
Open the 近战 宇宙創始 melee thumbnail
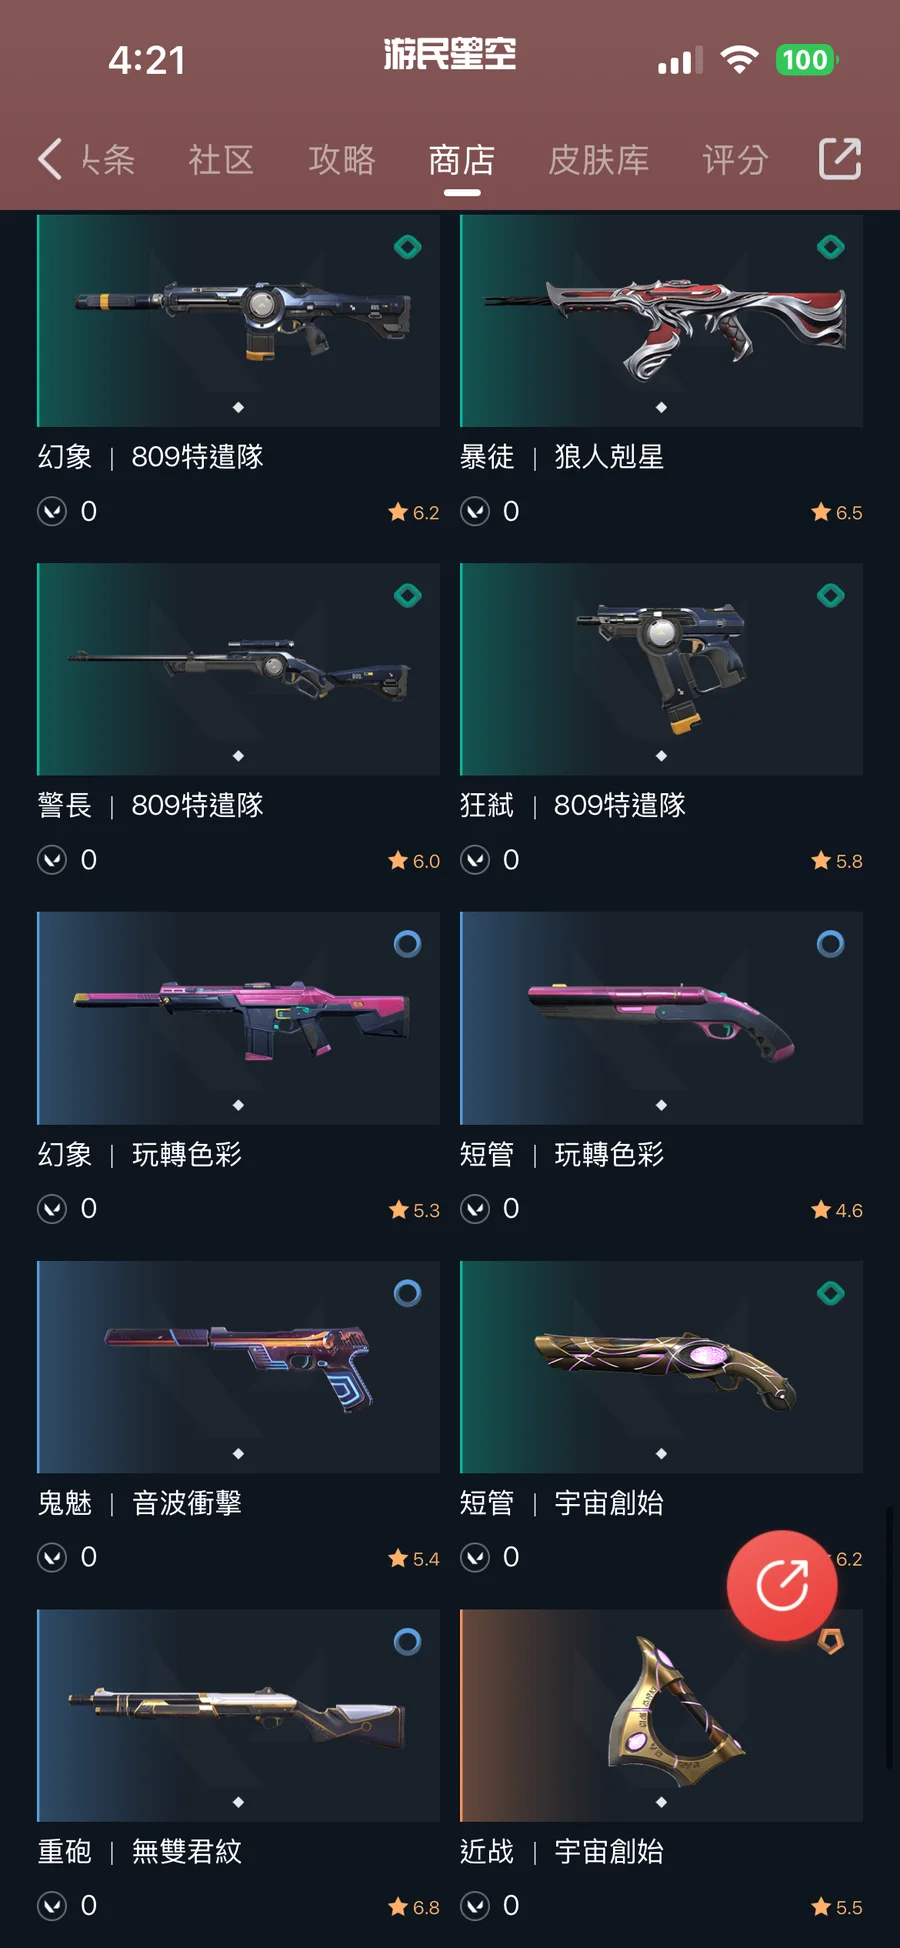coord(661,1715)
